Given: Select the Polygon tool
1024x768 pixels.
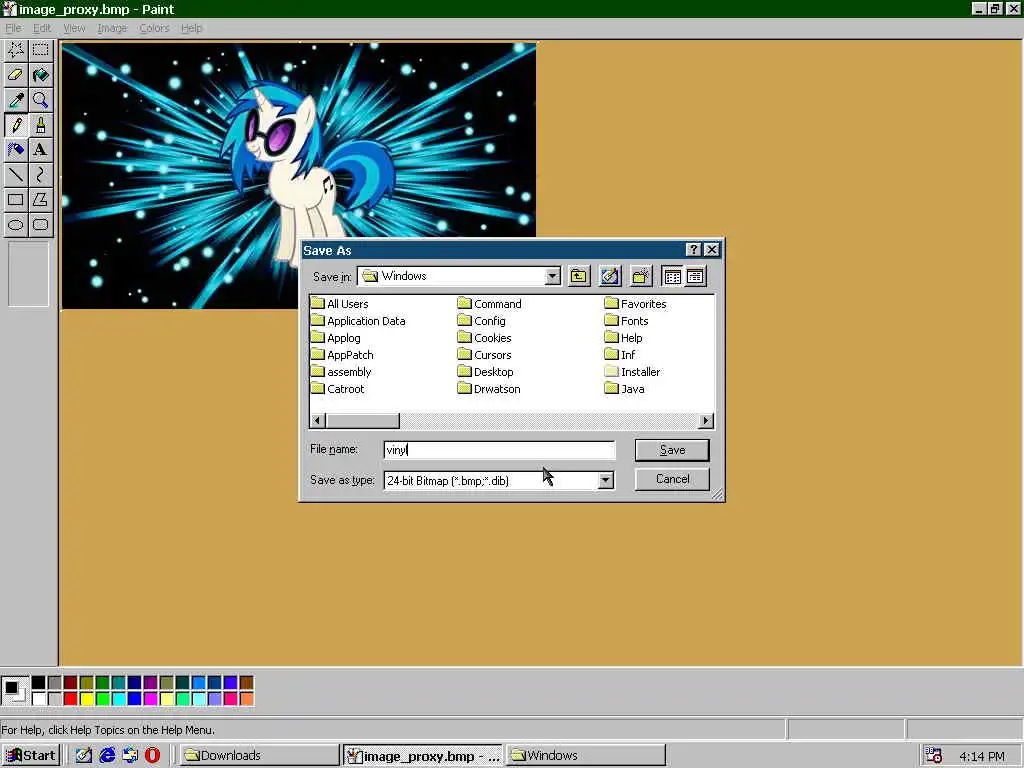Looking at the screenshot, I should click(40, 200).
